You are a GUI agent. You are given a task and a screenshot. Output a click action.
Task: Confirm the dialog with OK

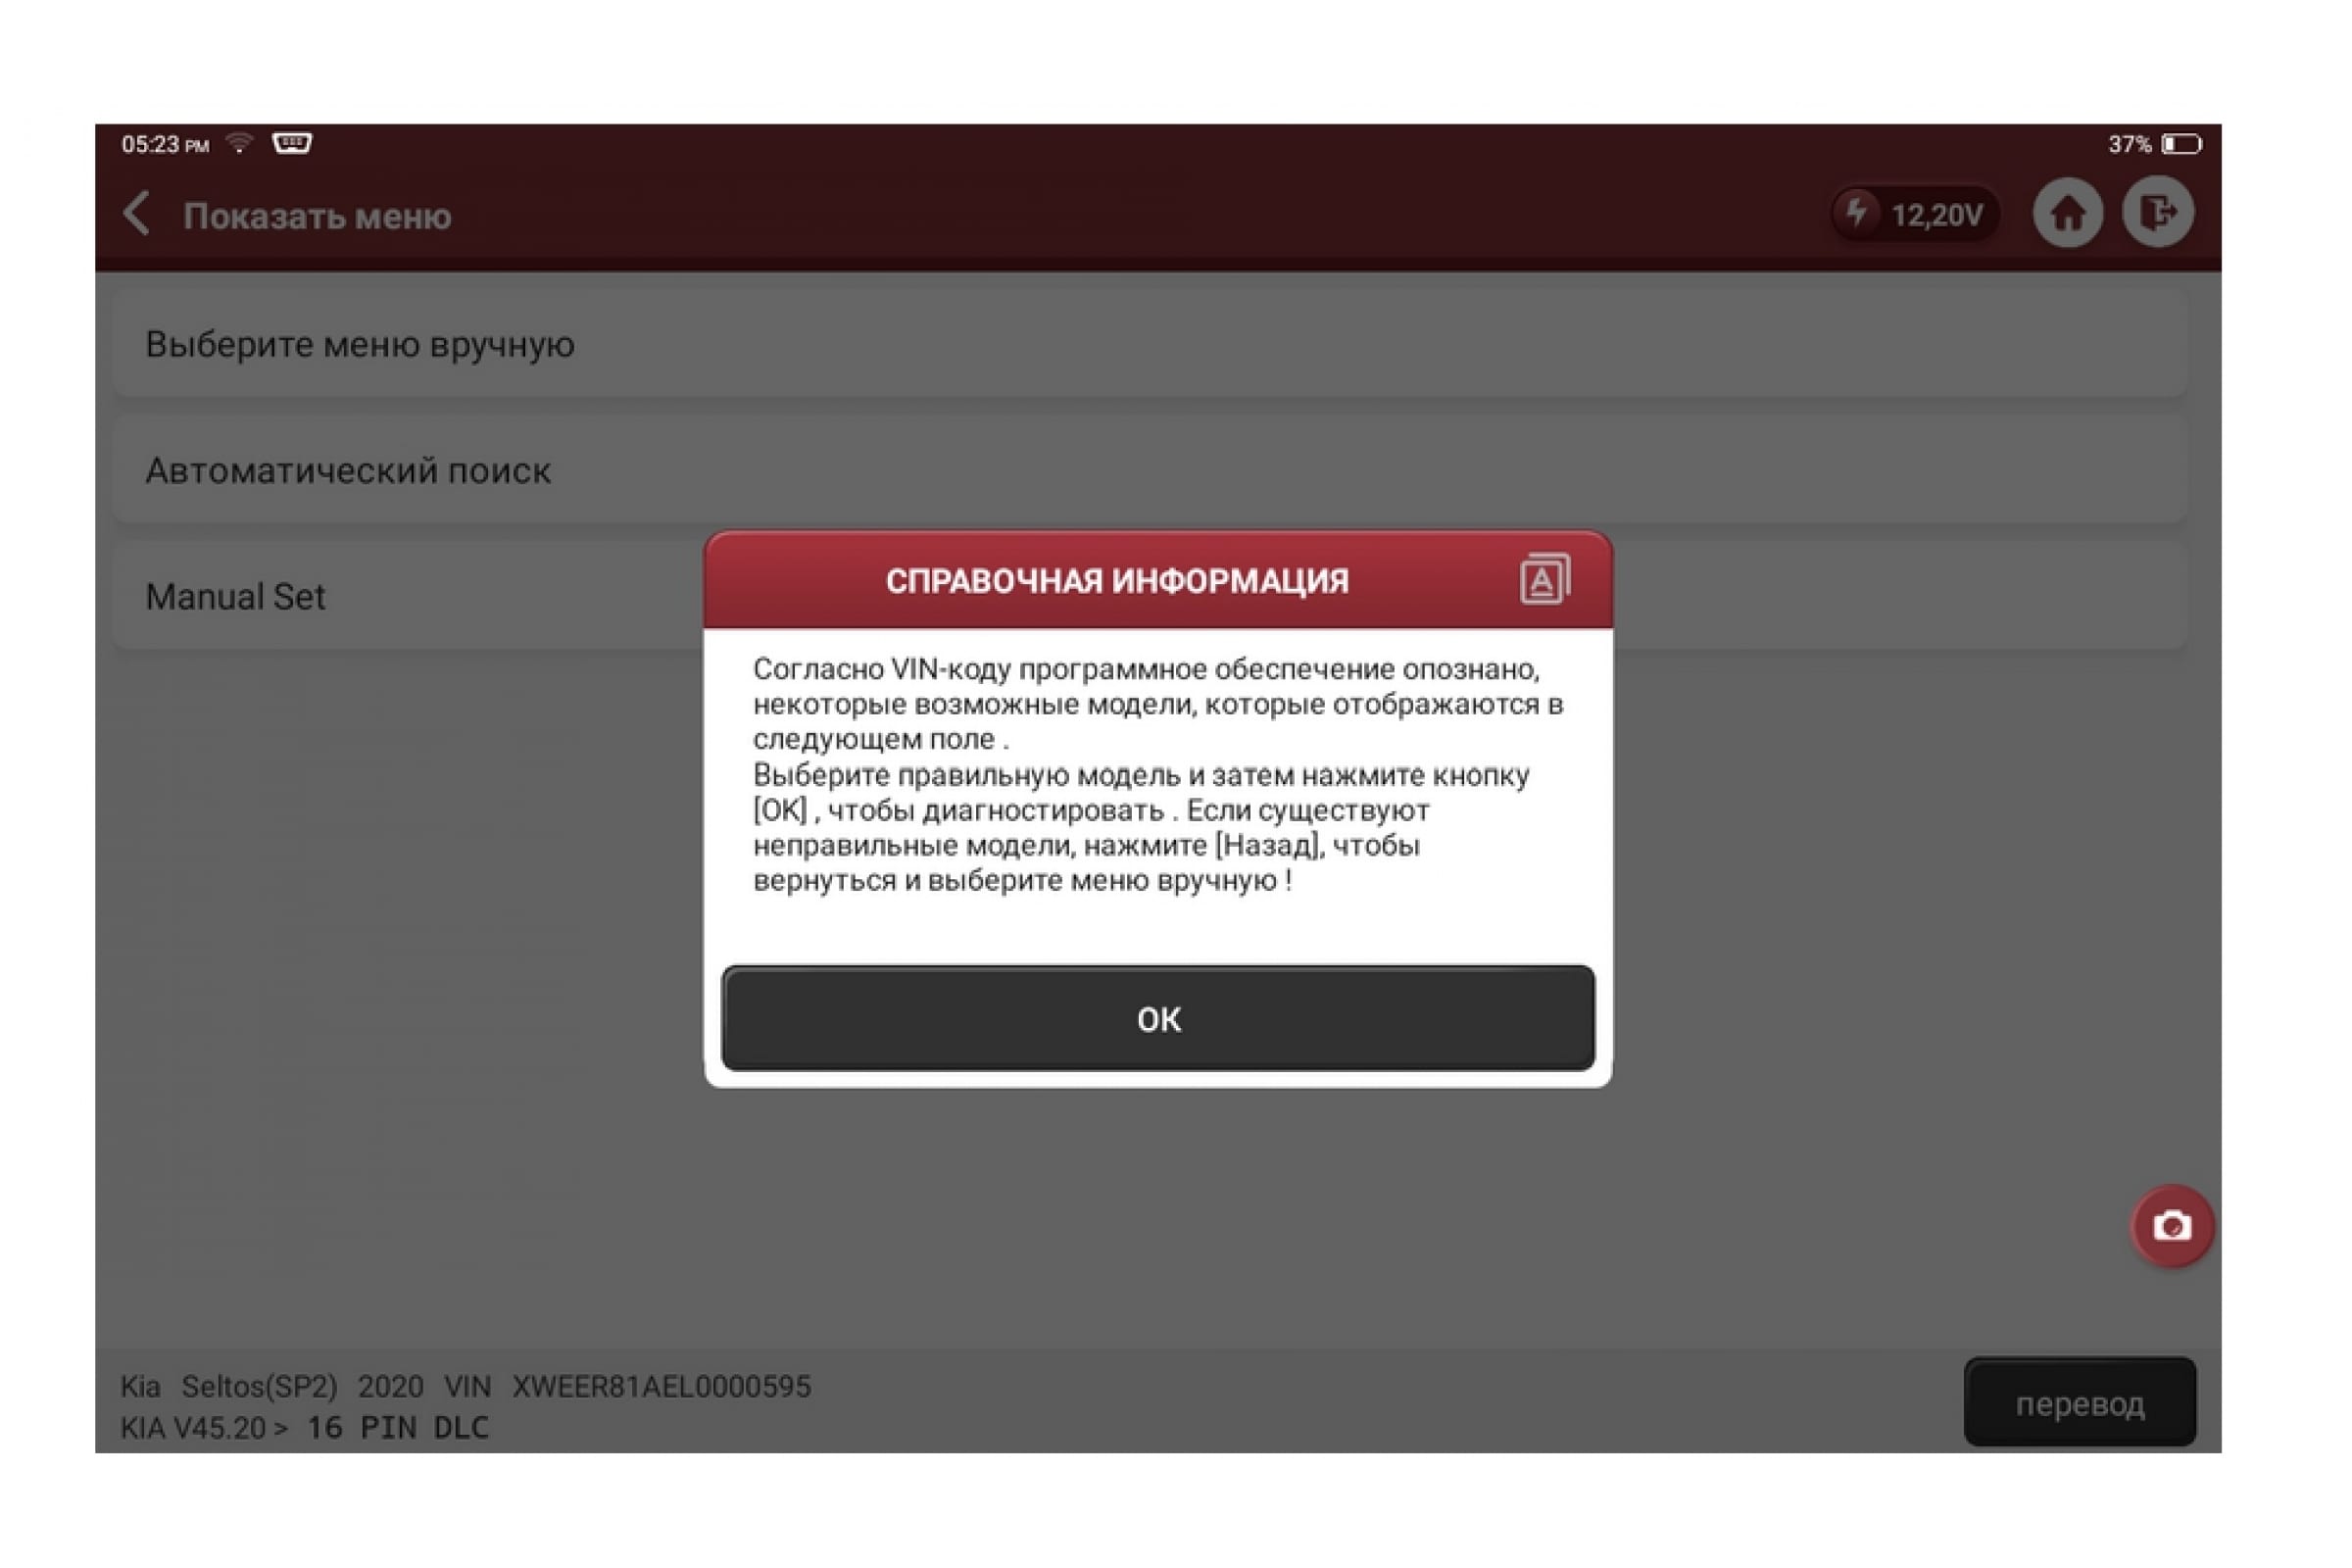(x=1158, y=1018)
